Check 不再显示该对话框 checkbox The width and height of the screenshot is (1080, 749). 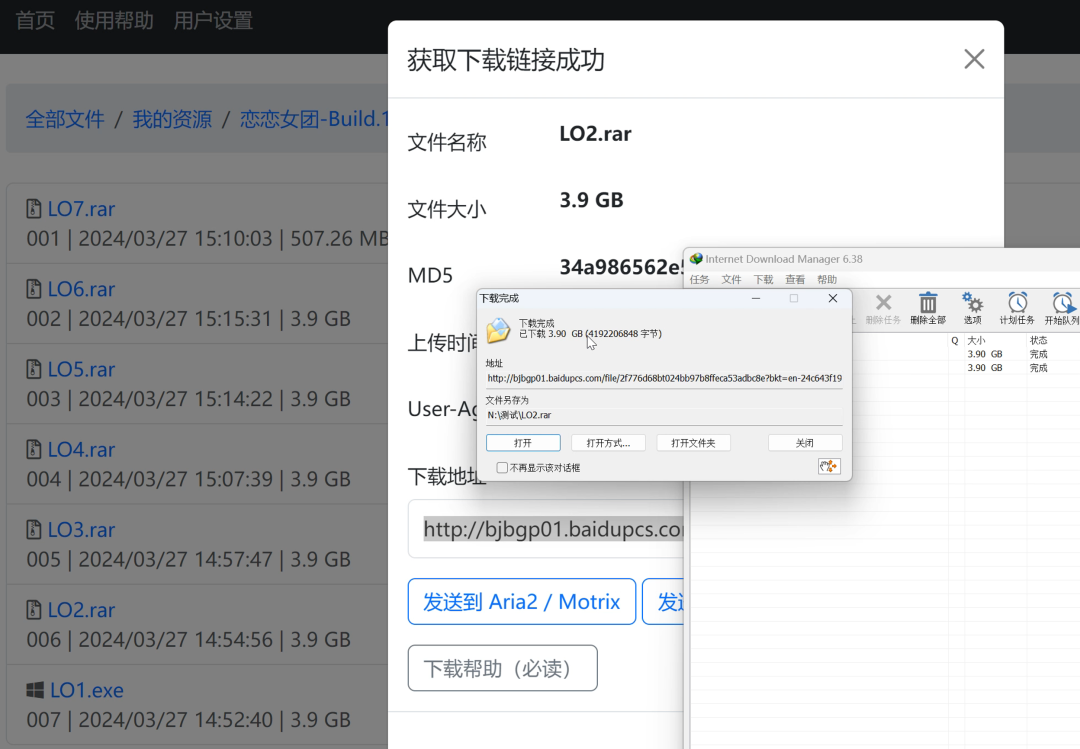click(x=502, y=468)
